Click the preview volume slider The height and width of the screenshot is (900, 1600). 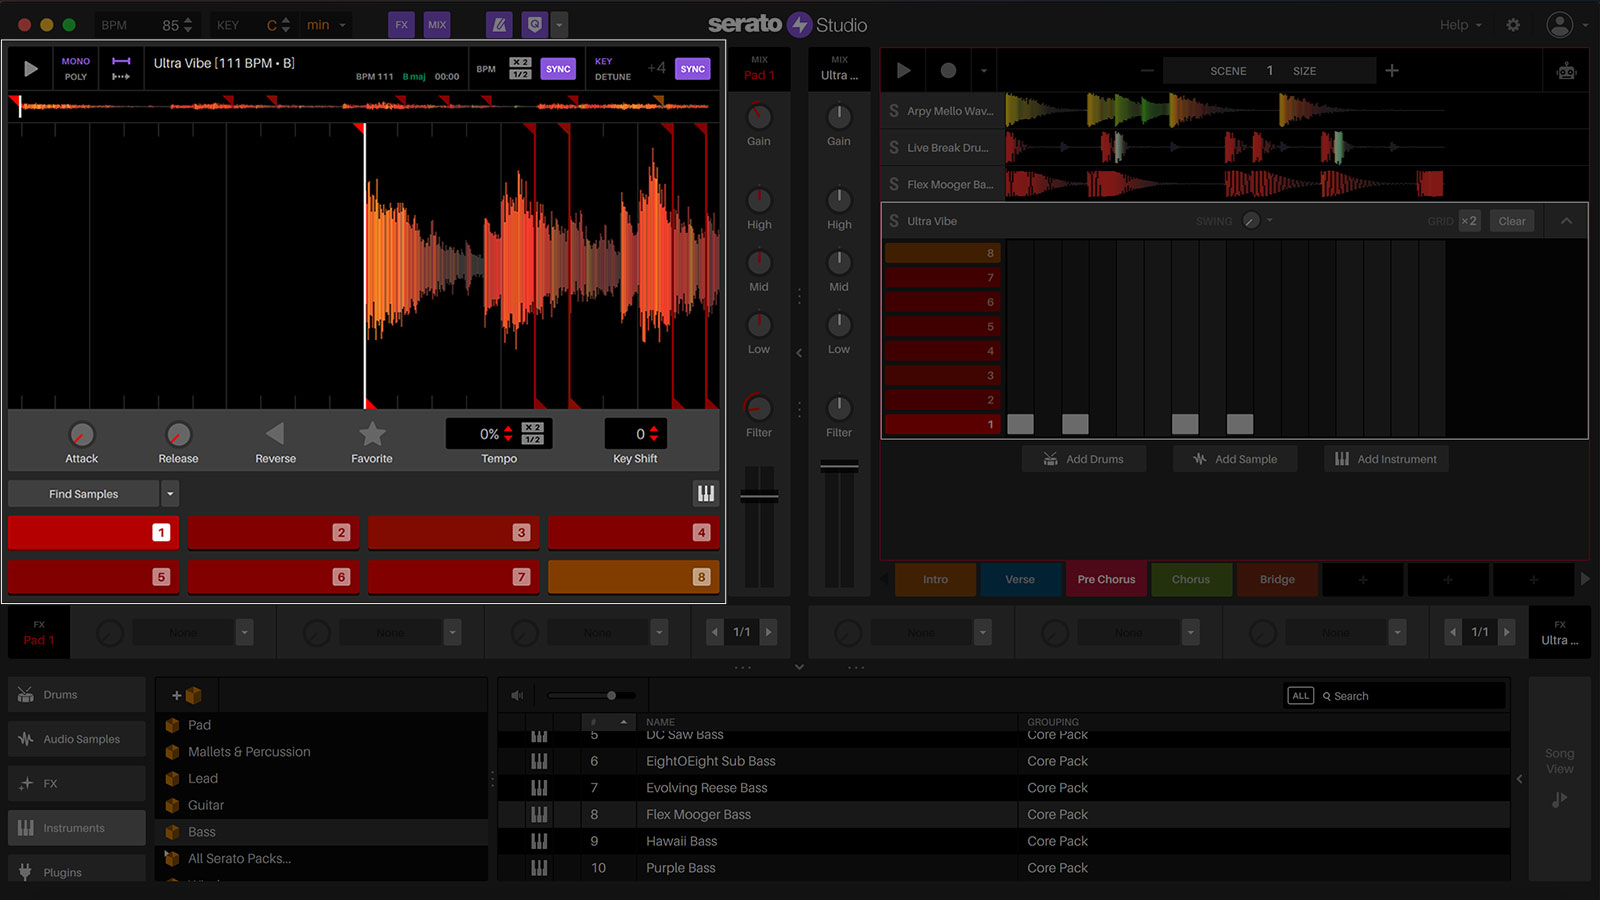pyautogui.click(x=593, y=695)
